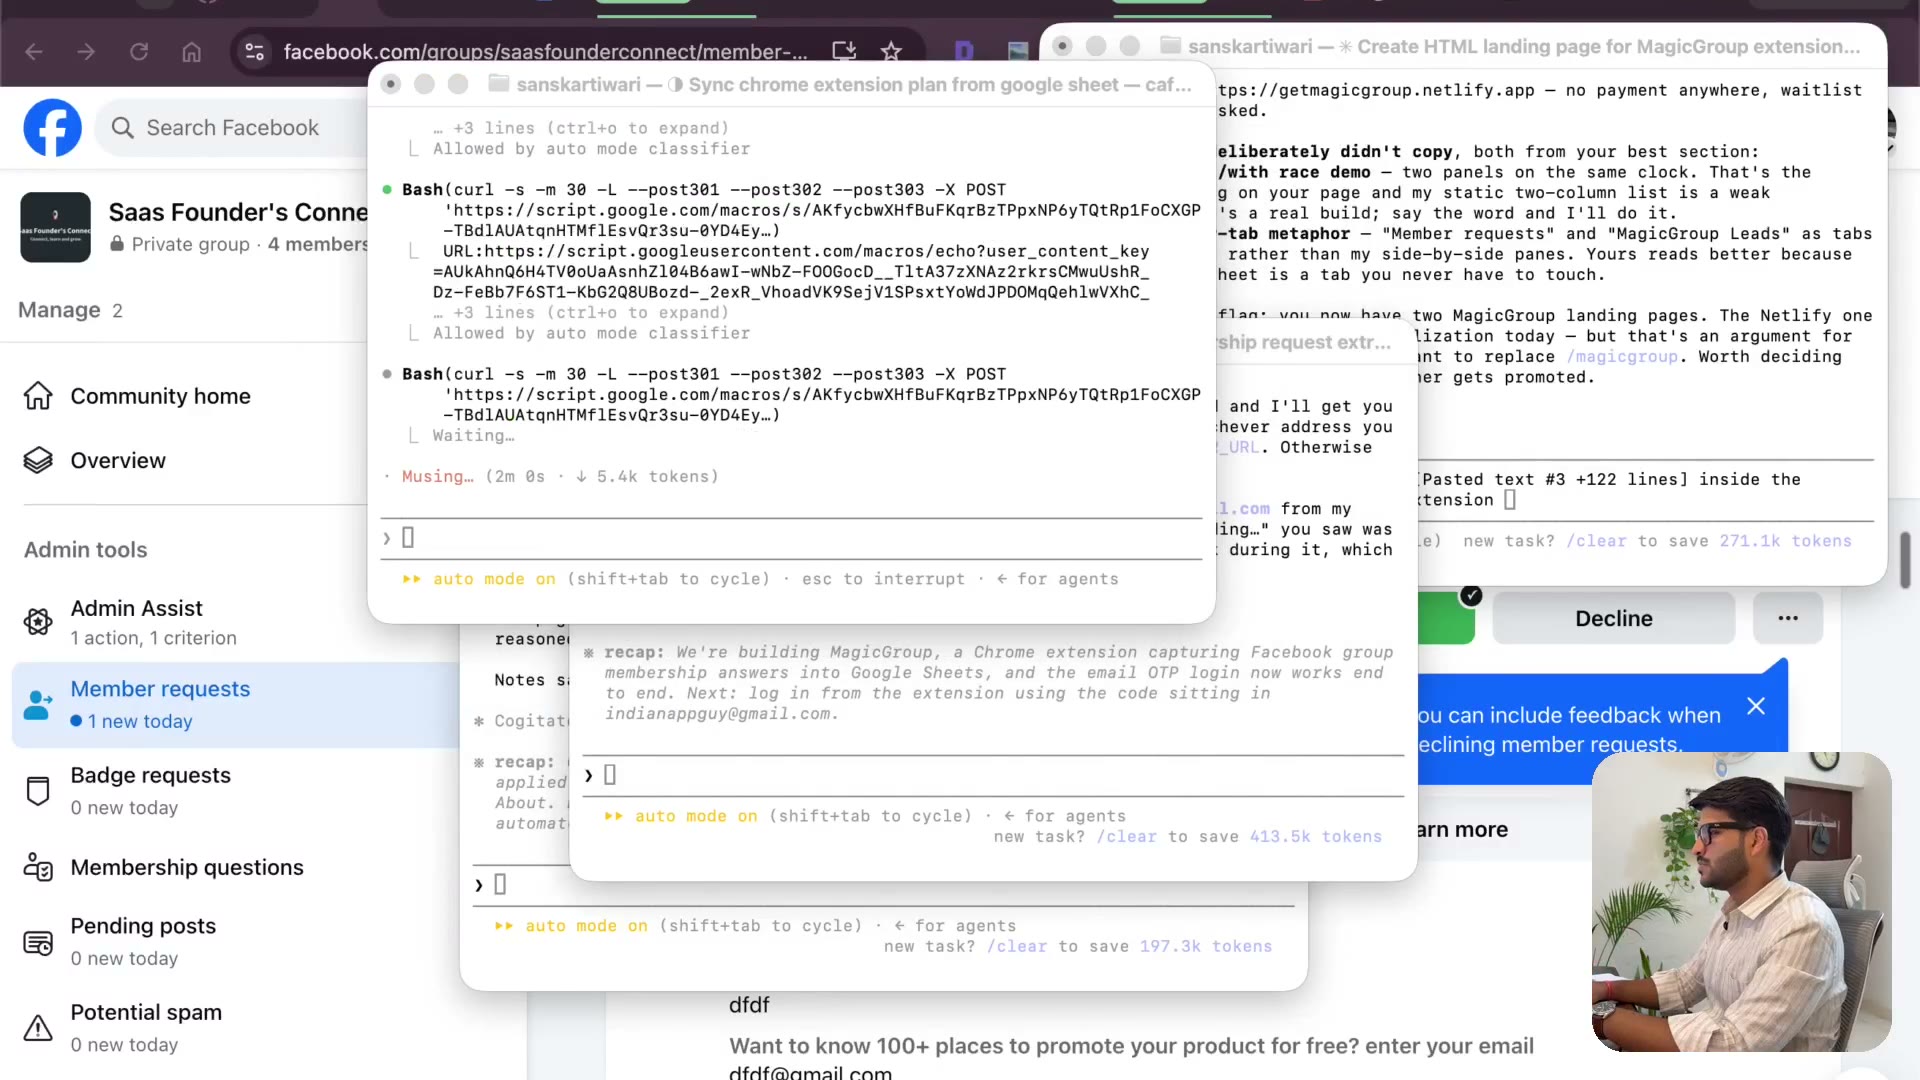Reload the Facebook page
This screenshot has width=1920, height=1080.
[x=139, y=51]
